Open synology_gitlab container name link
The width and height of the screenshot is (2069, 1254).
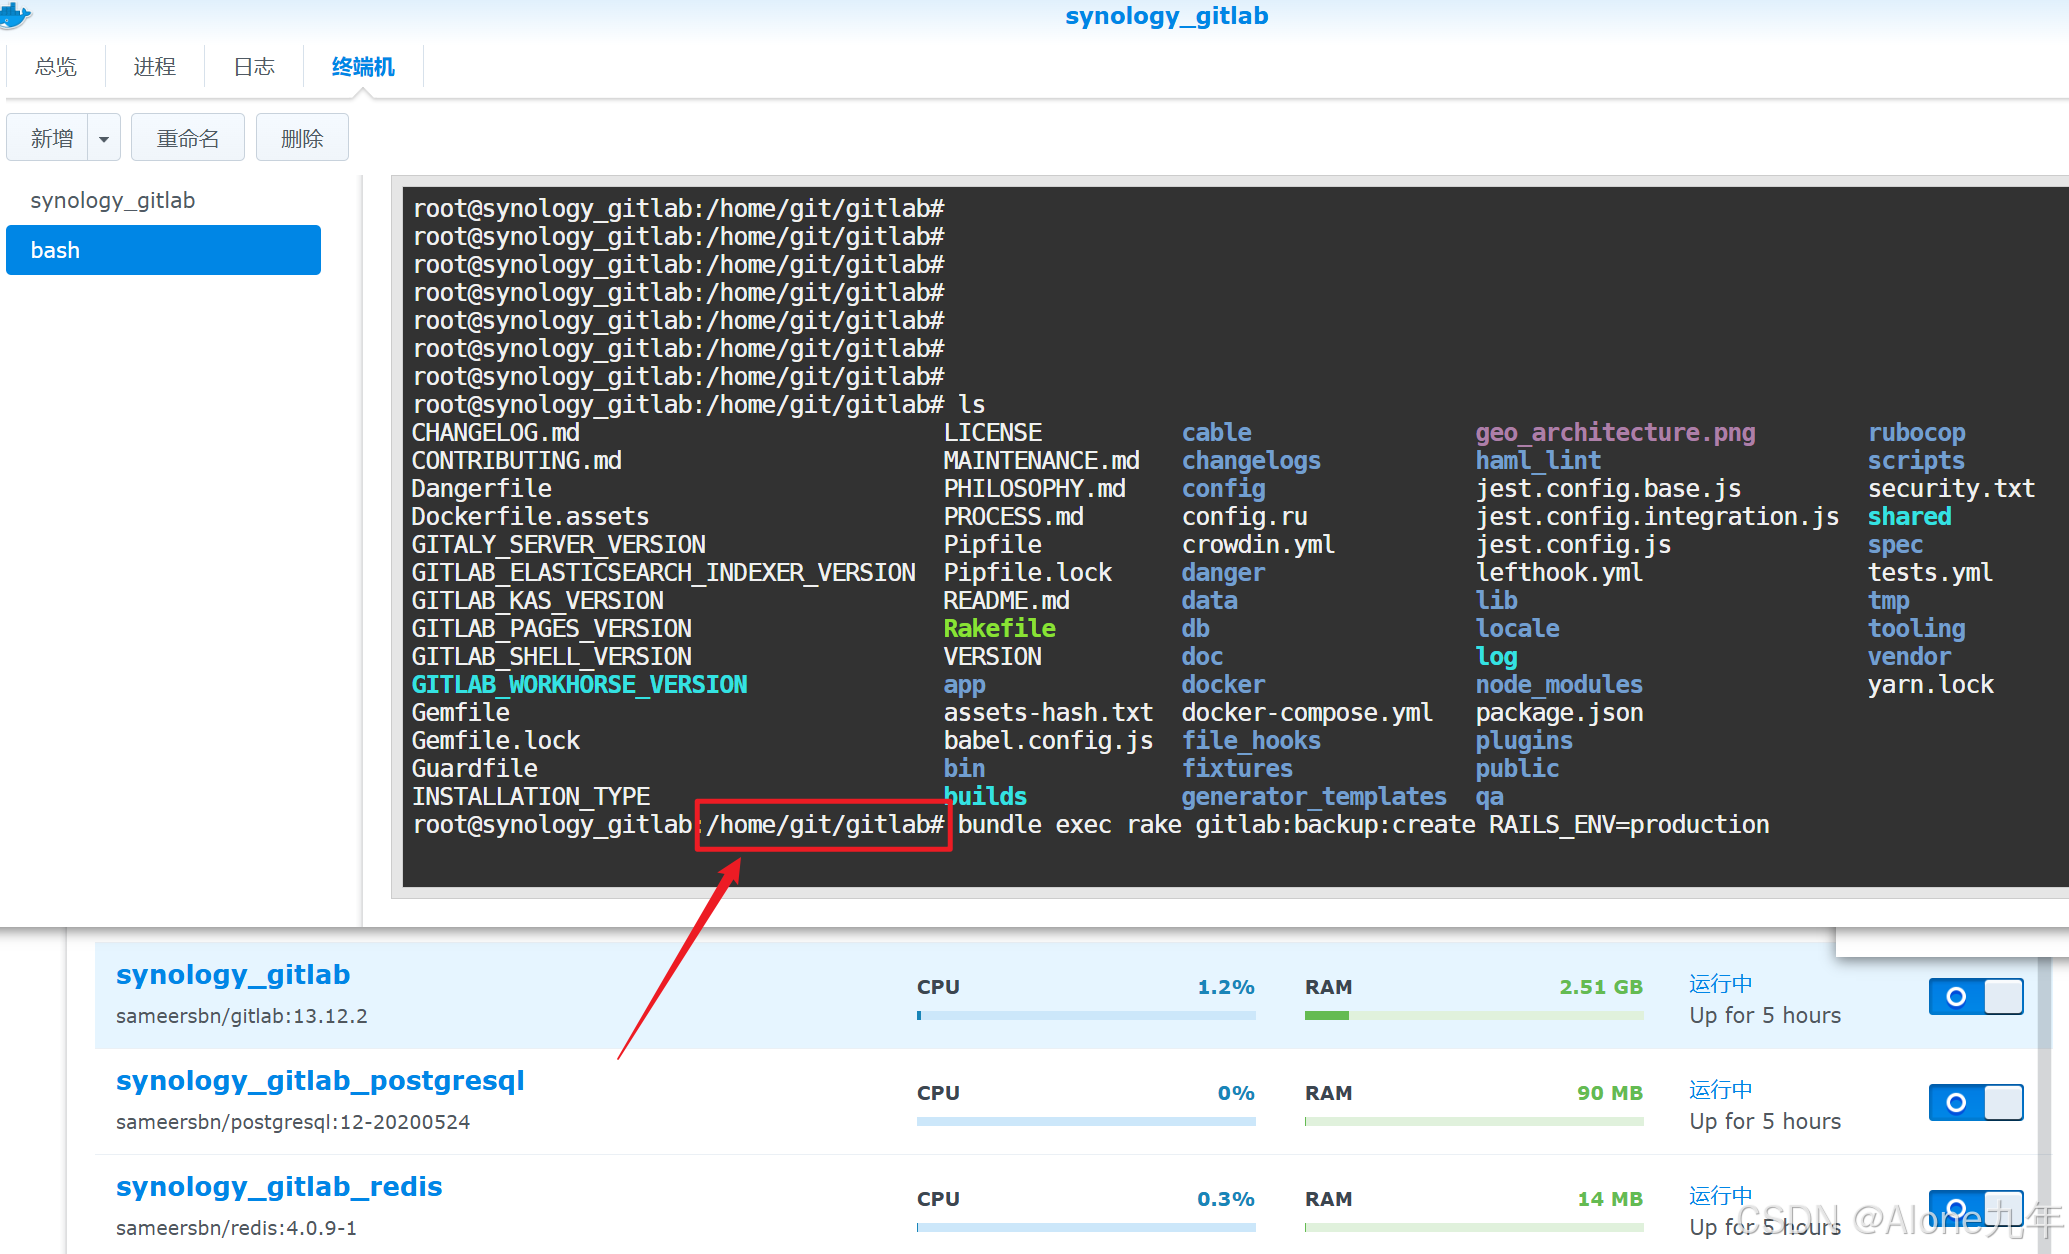coord(233,974)
